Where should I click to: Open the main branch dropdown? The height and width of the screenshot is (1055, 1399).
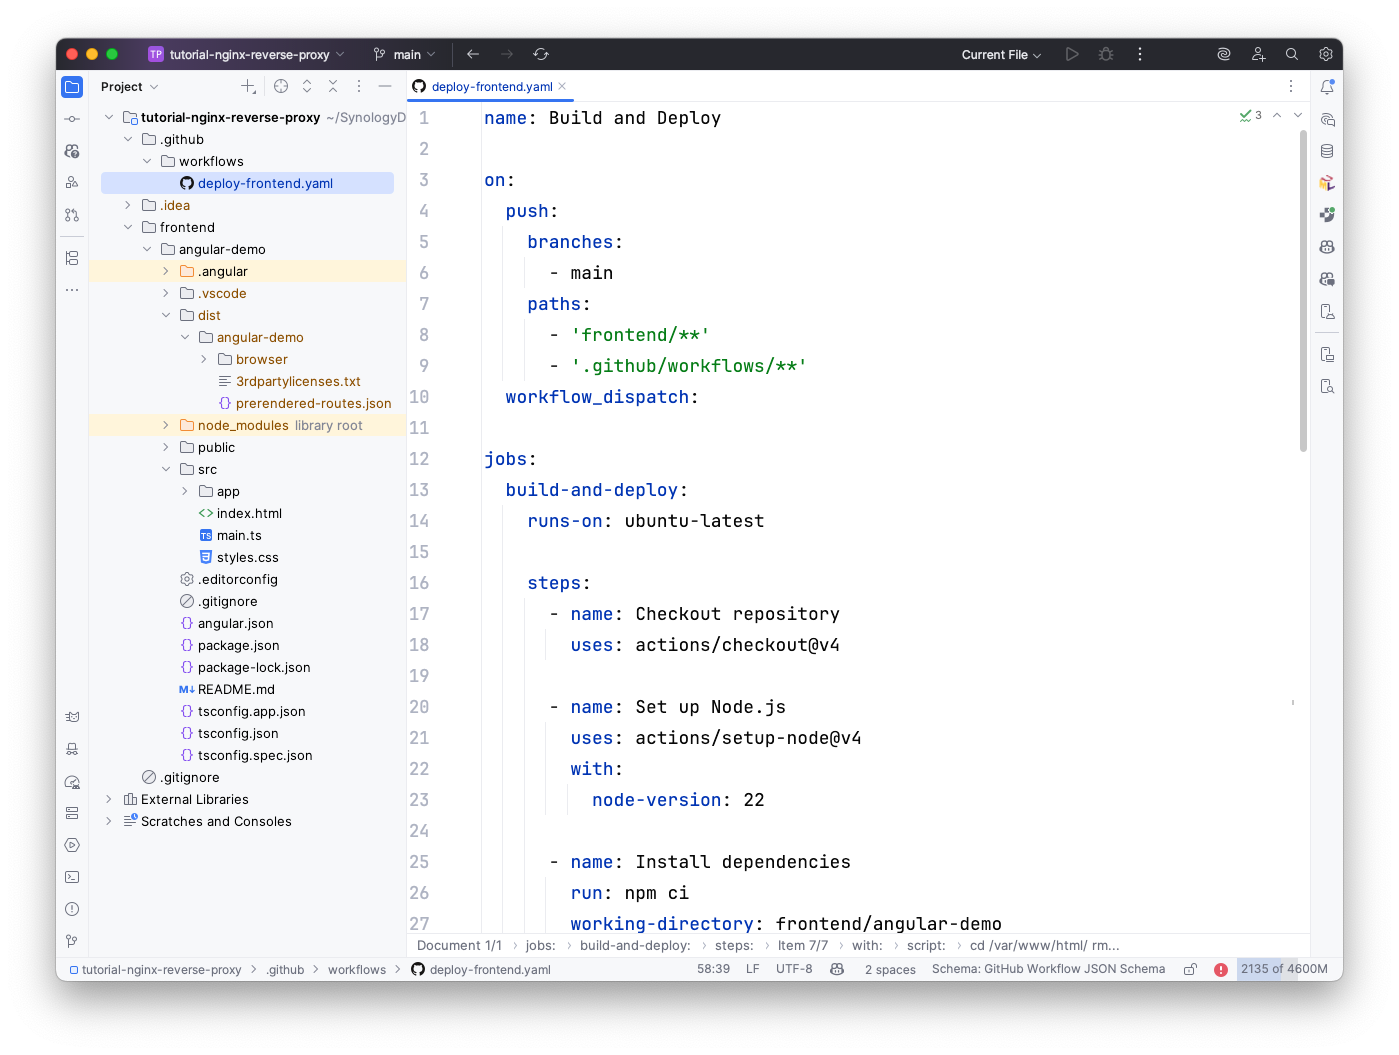pos(405,54)
